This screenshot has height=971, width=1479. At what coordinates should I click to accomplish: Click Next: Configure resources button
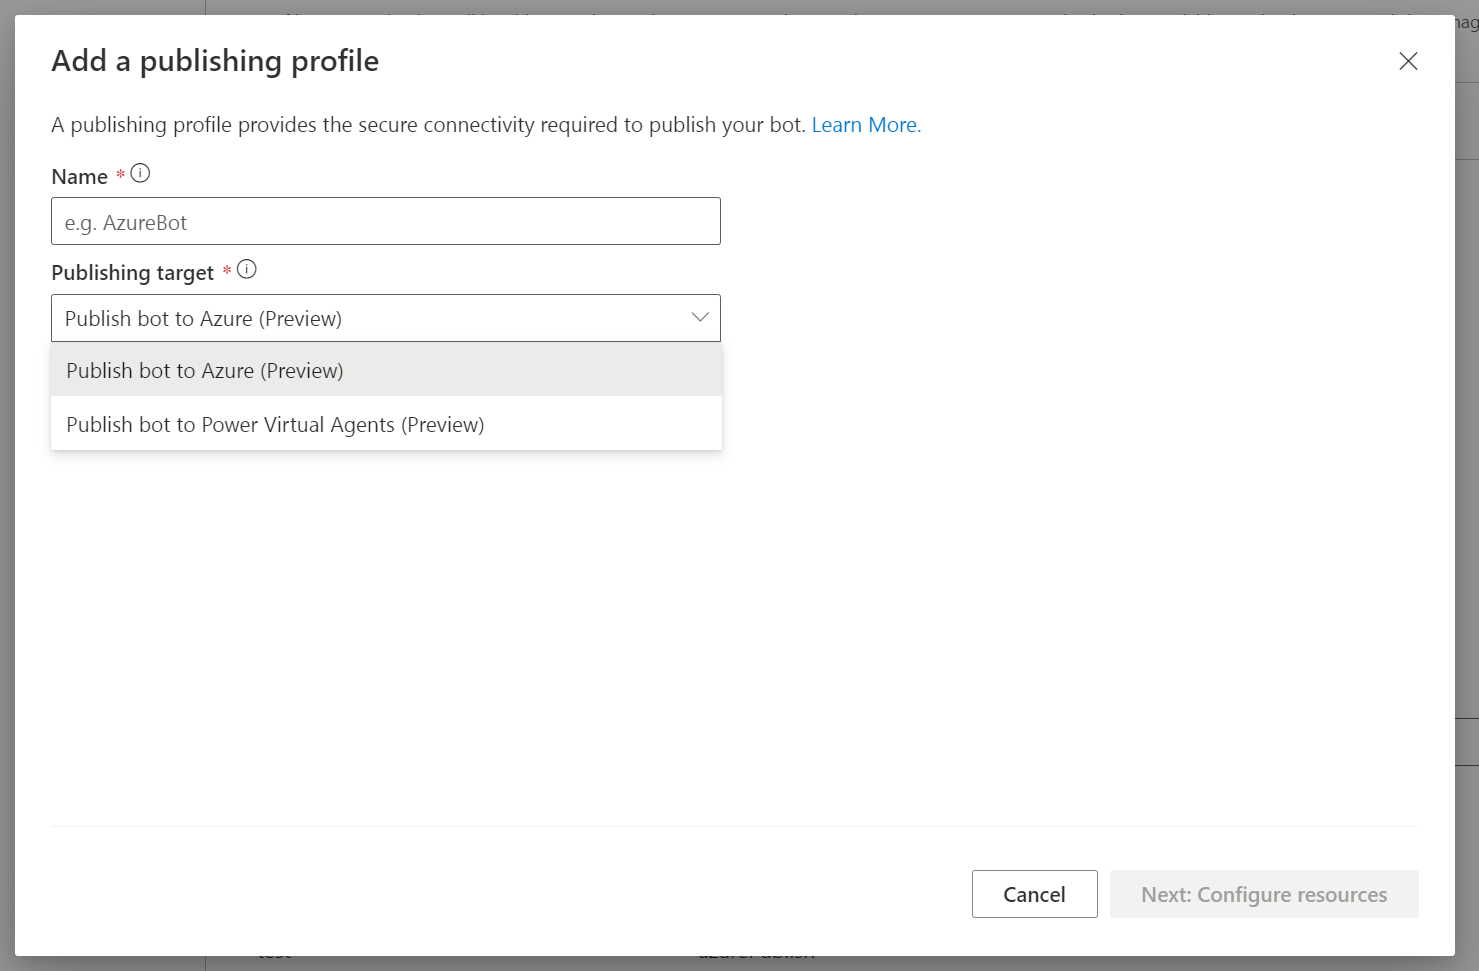click(x=1263, y=894)
